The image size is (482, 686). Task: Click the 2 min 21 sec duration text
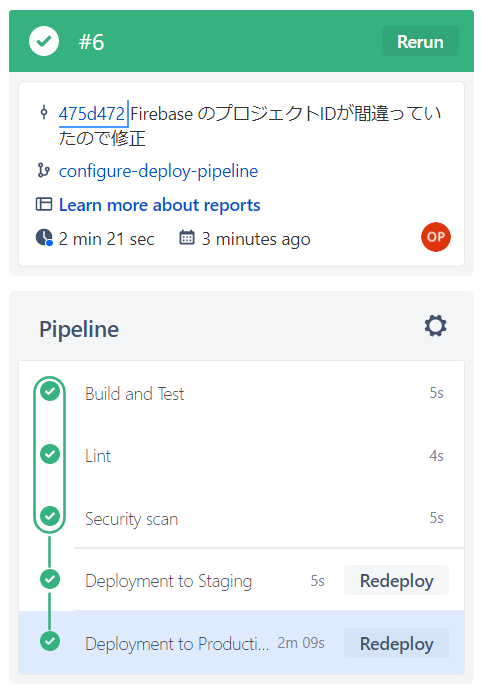click(x=106, y=239)
